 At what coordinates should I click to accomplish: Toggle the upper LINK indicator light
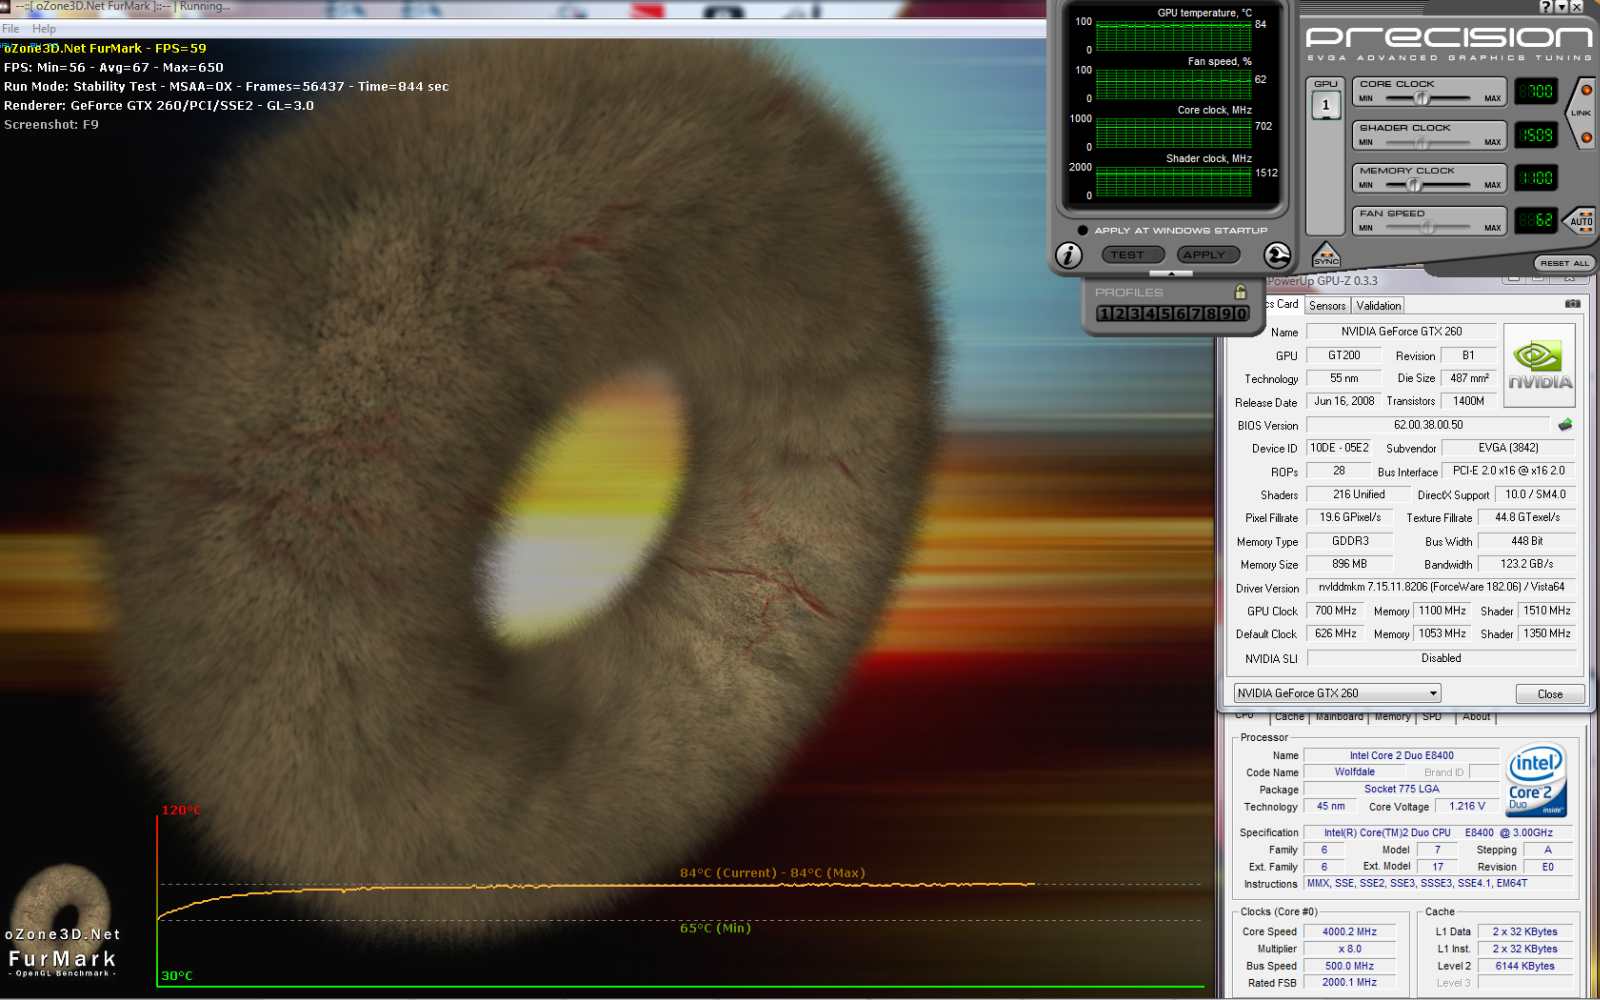click(1586, 90)
